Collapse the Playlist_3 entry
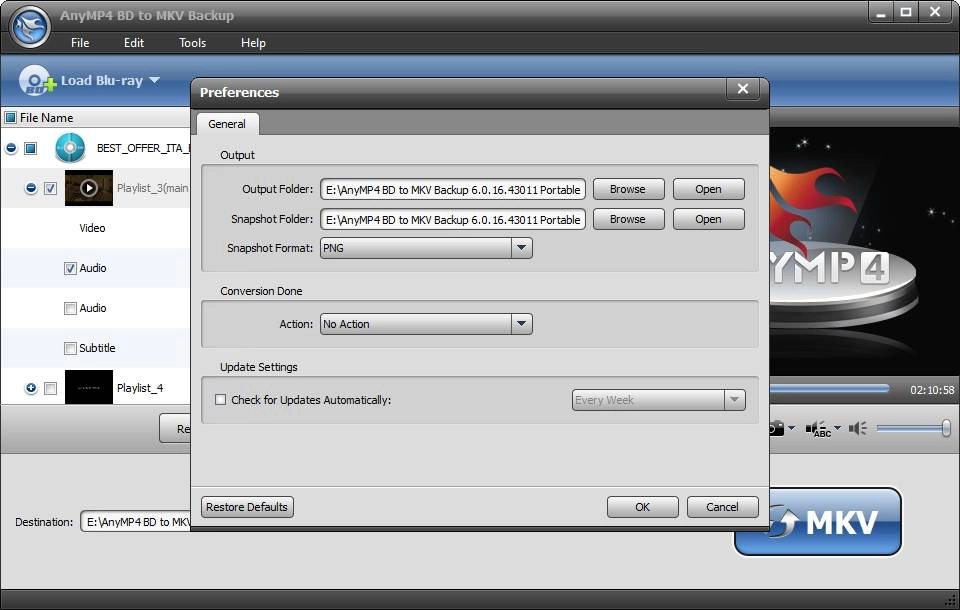 click(31, 188)
